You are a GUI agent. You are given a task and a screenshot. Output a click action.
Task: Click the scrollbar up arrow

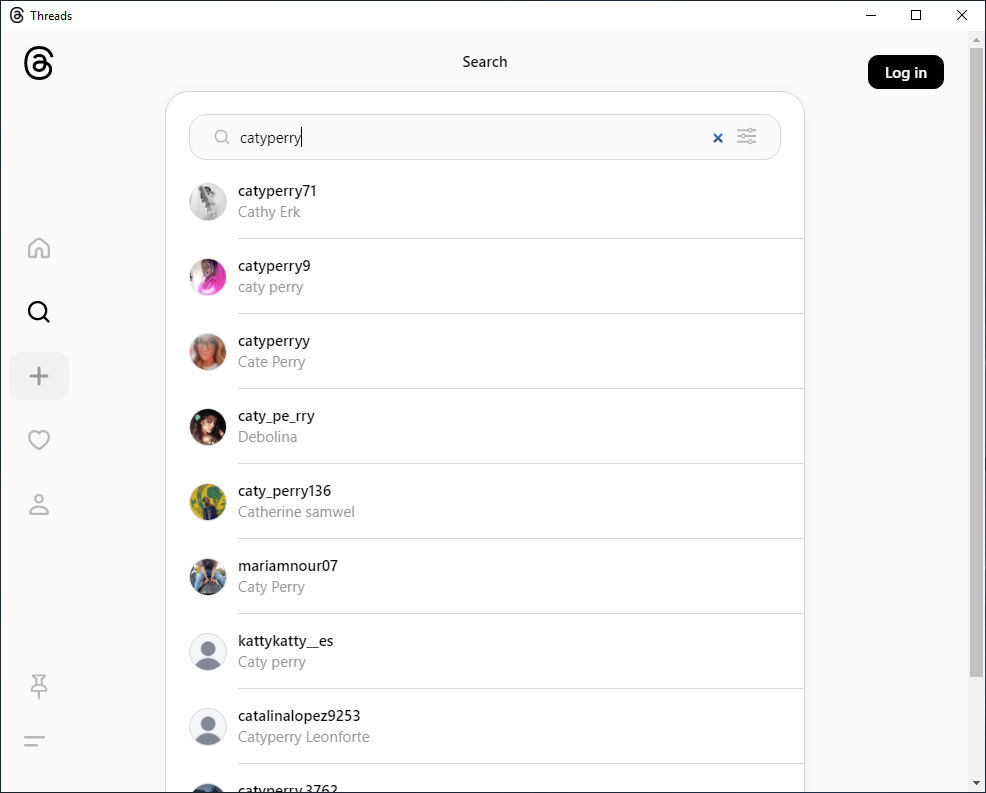(x=976, y=40)
